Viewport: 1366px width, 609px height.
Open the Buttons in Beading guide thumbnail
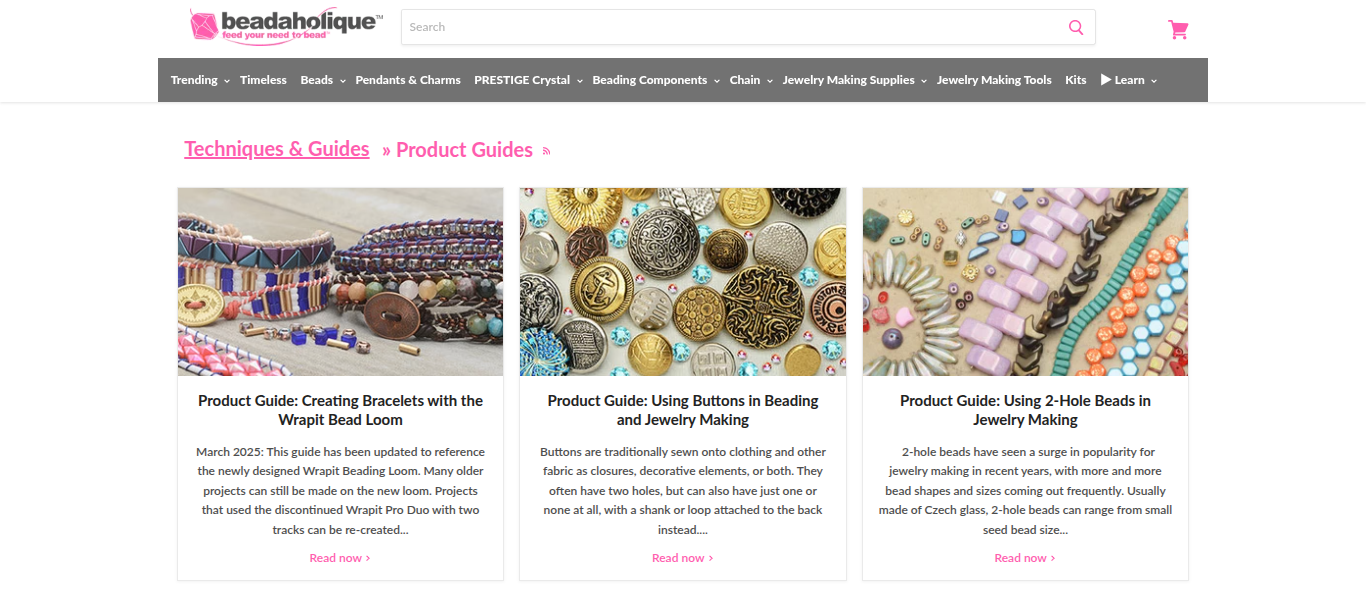coord(683,282)
